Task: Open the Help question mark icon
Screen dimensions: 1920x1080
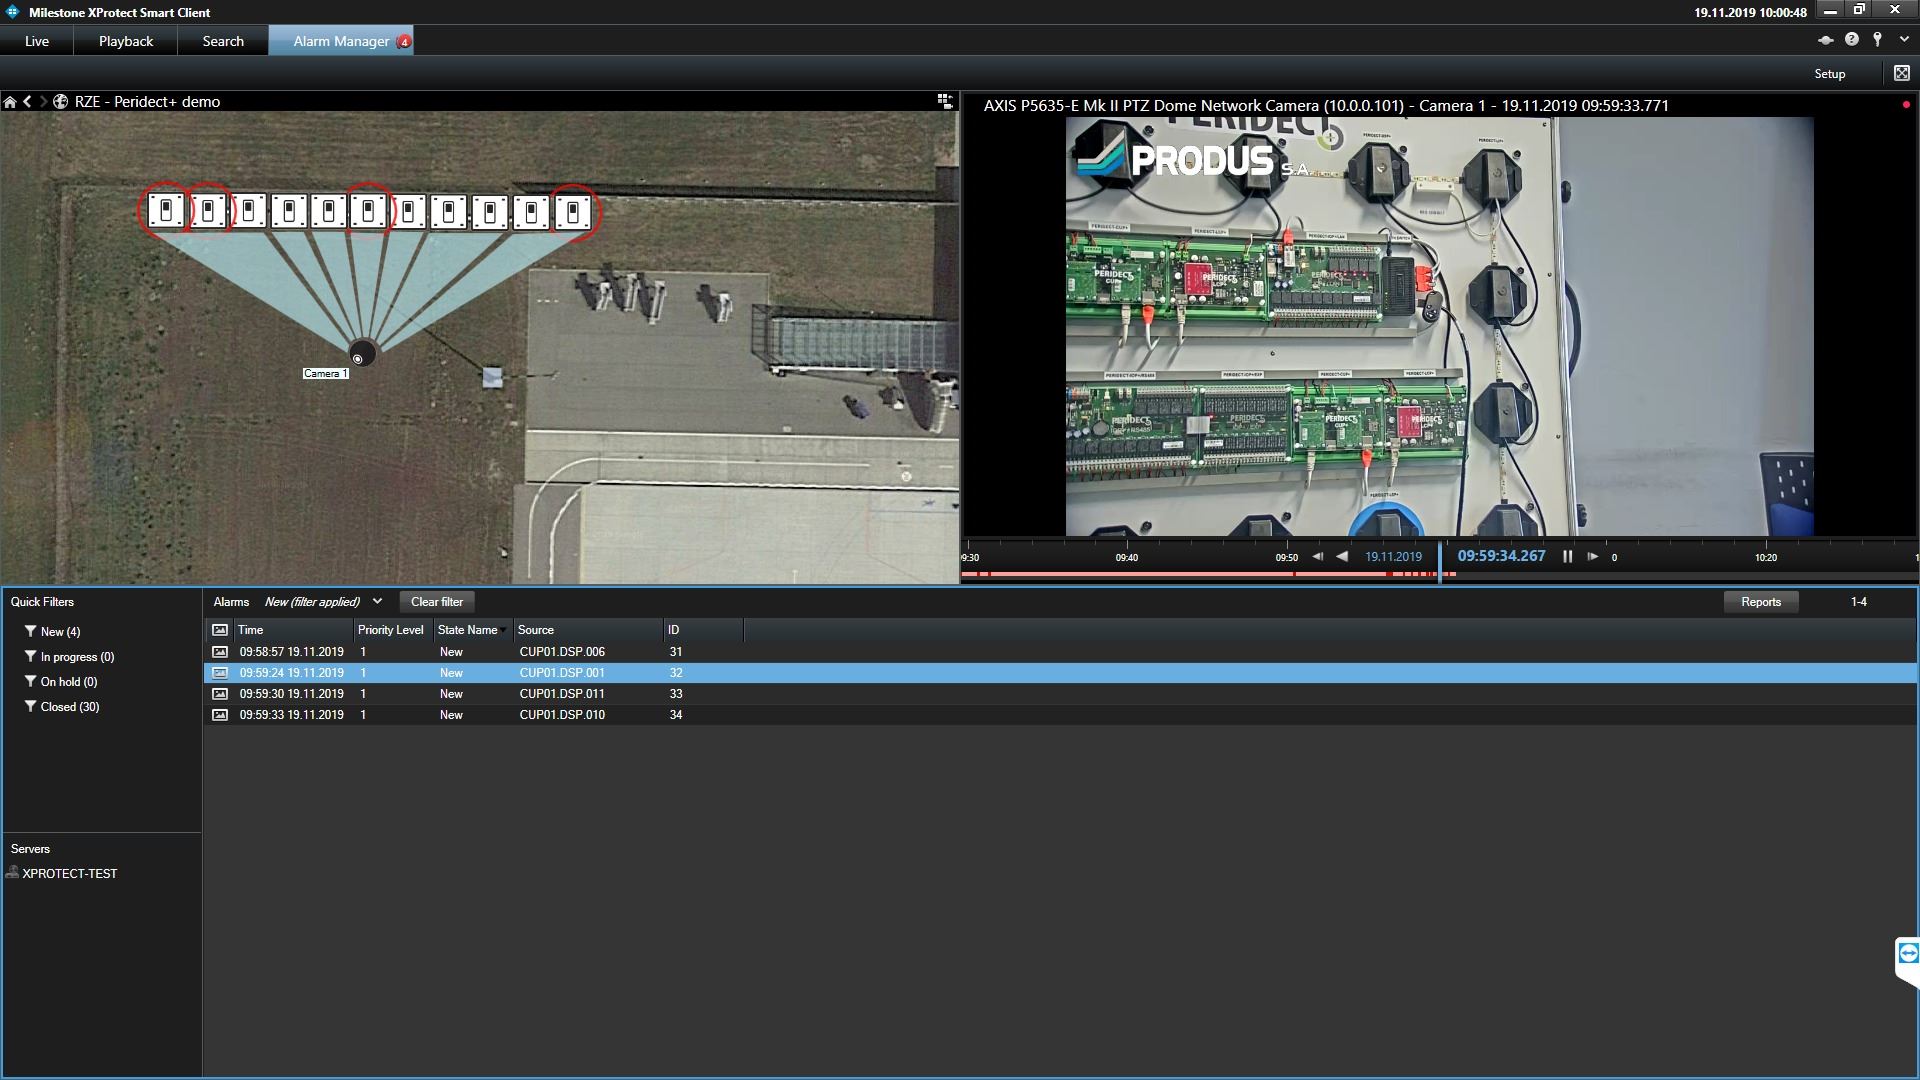Action: tap(1852, 39)
